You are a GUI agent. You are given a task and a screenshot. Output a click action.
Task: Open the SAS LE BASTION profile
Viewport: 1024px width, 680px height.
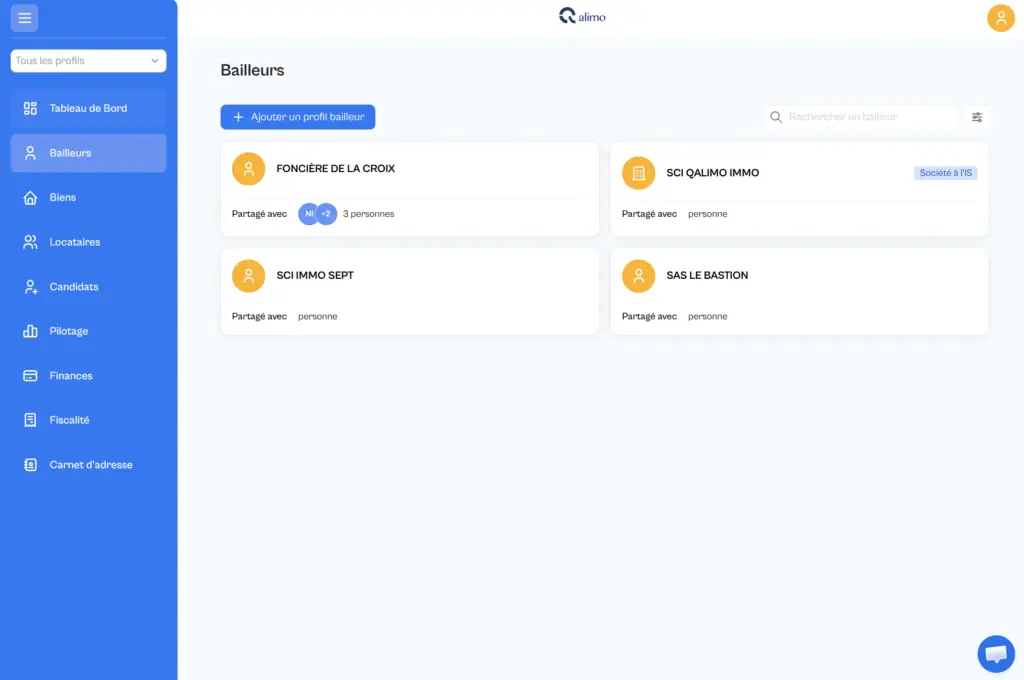coord(799,291)
